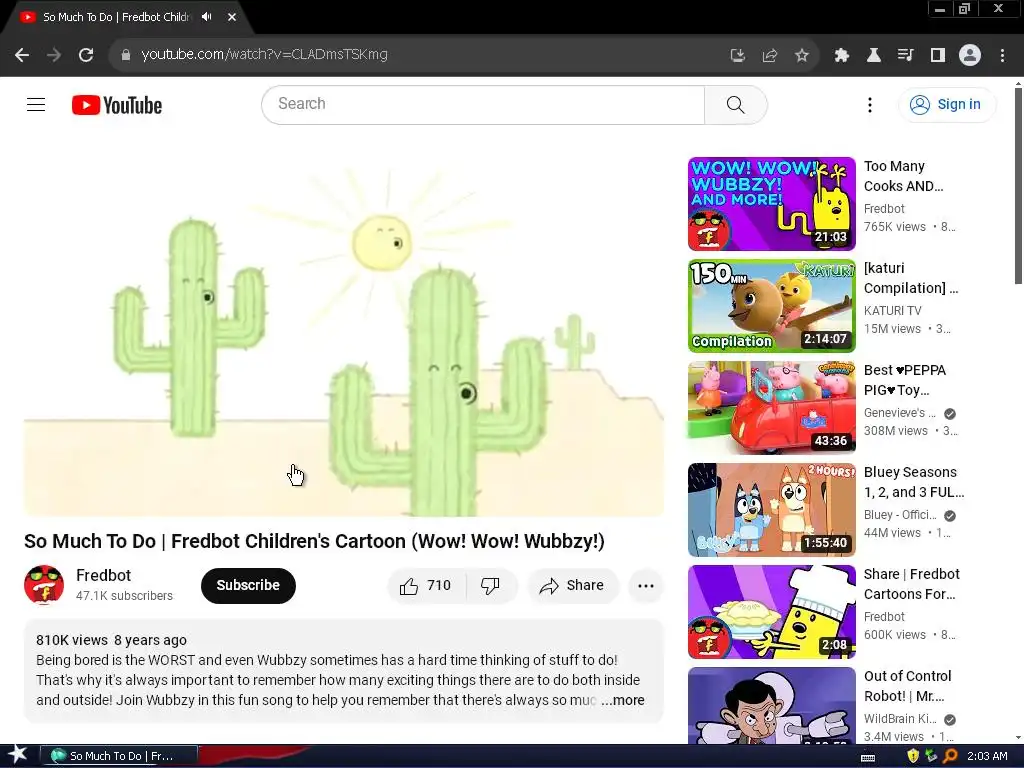The height and width of the screenshot is (768, 1024).
Task: Click the 2:03 AM clock
Action: click(x=987, y=756)
